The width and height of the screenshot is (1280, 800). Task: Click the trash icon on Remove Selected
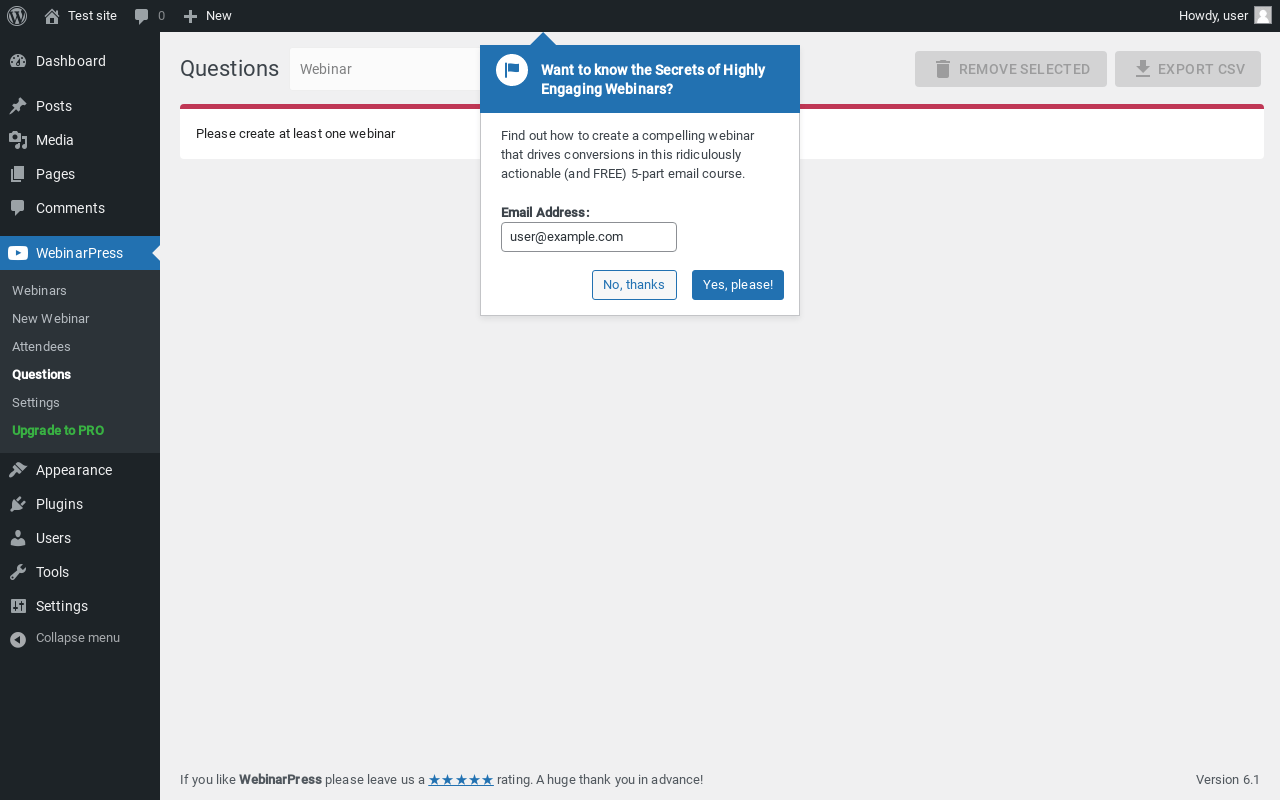pyautogui.click(x=942, y=69)
